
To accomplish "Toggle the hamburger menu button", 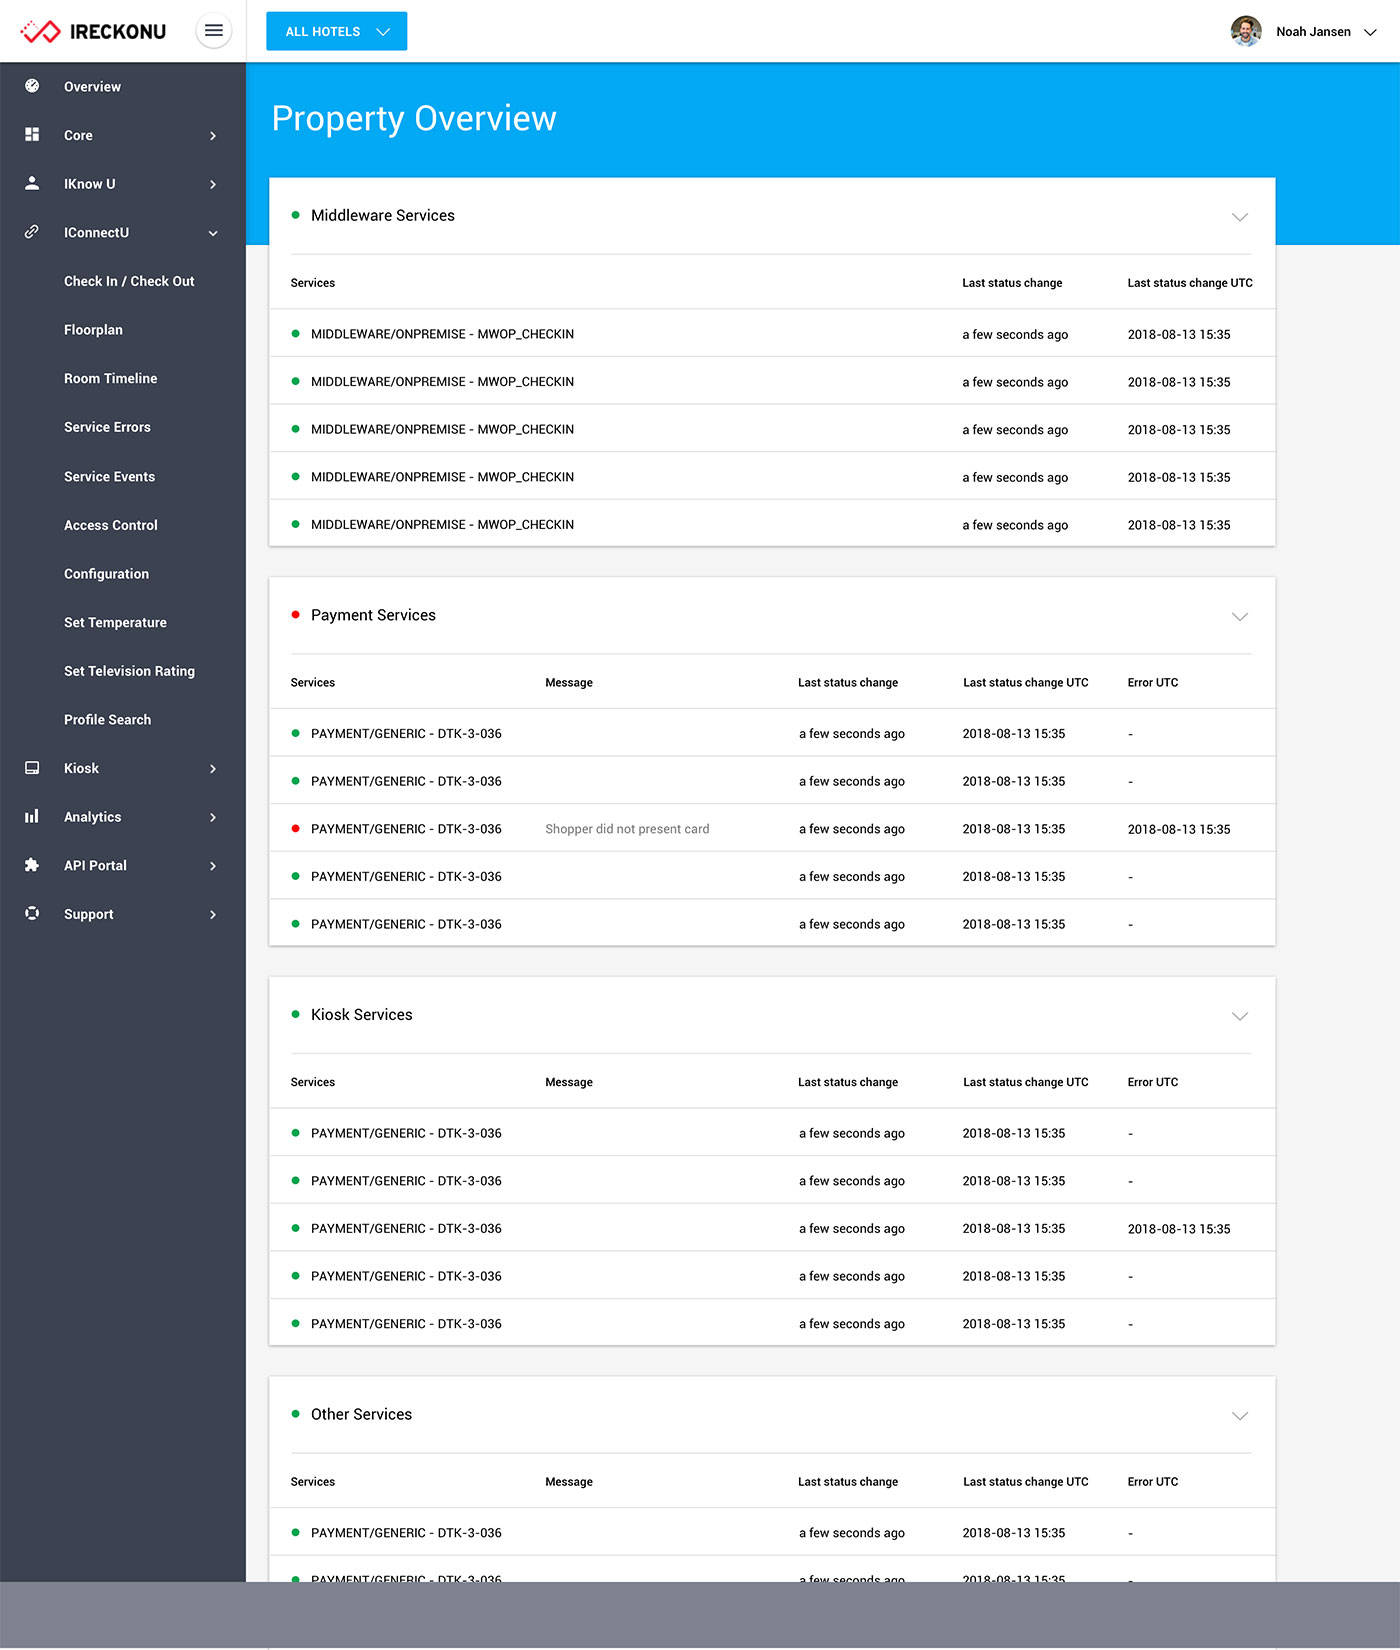I will pyautogui.click(x=214, y=31).
